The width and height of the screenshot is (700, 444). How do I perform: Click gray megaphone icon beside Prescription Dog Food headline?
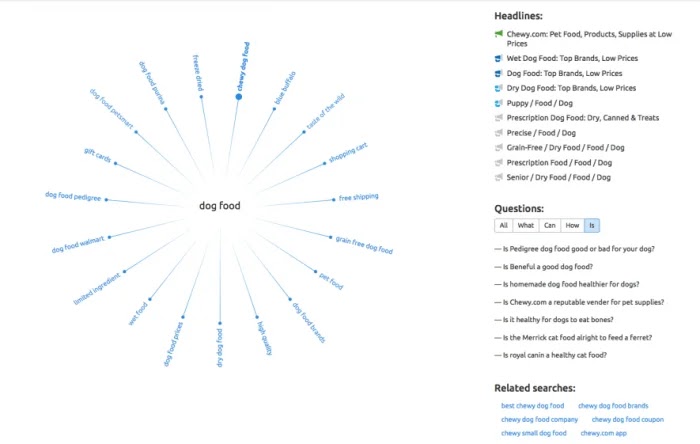pos(499,118)
